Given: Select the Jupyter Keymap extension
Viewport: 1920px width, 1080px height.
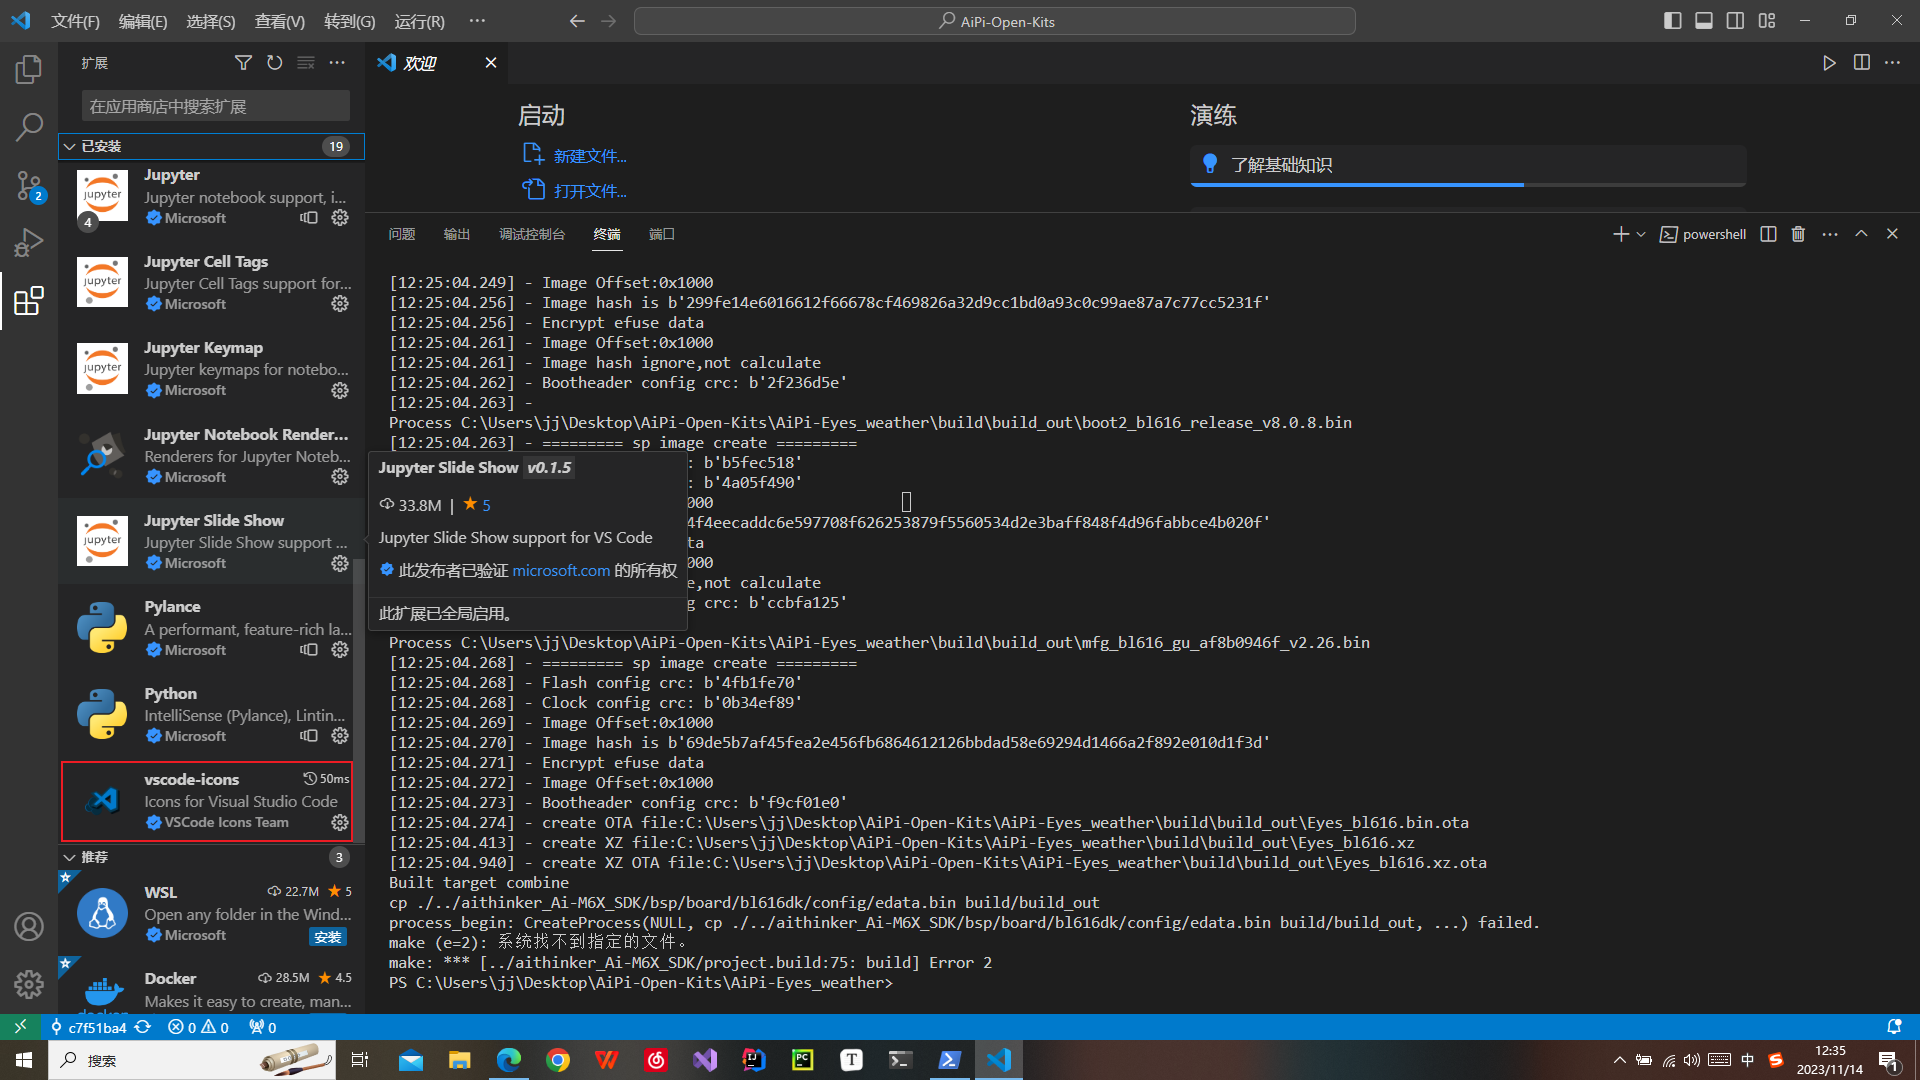Looking at the screenshot, I should [211, 368].
